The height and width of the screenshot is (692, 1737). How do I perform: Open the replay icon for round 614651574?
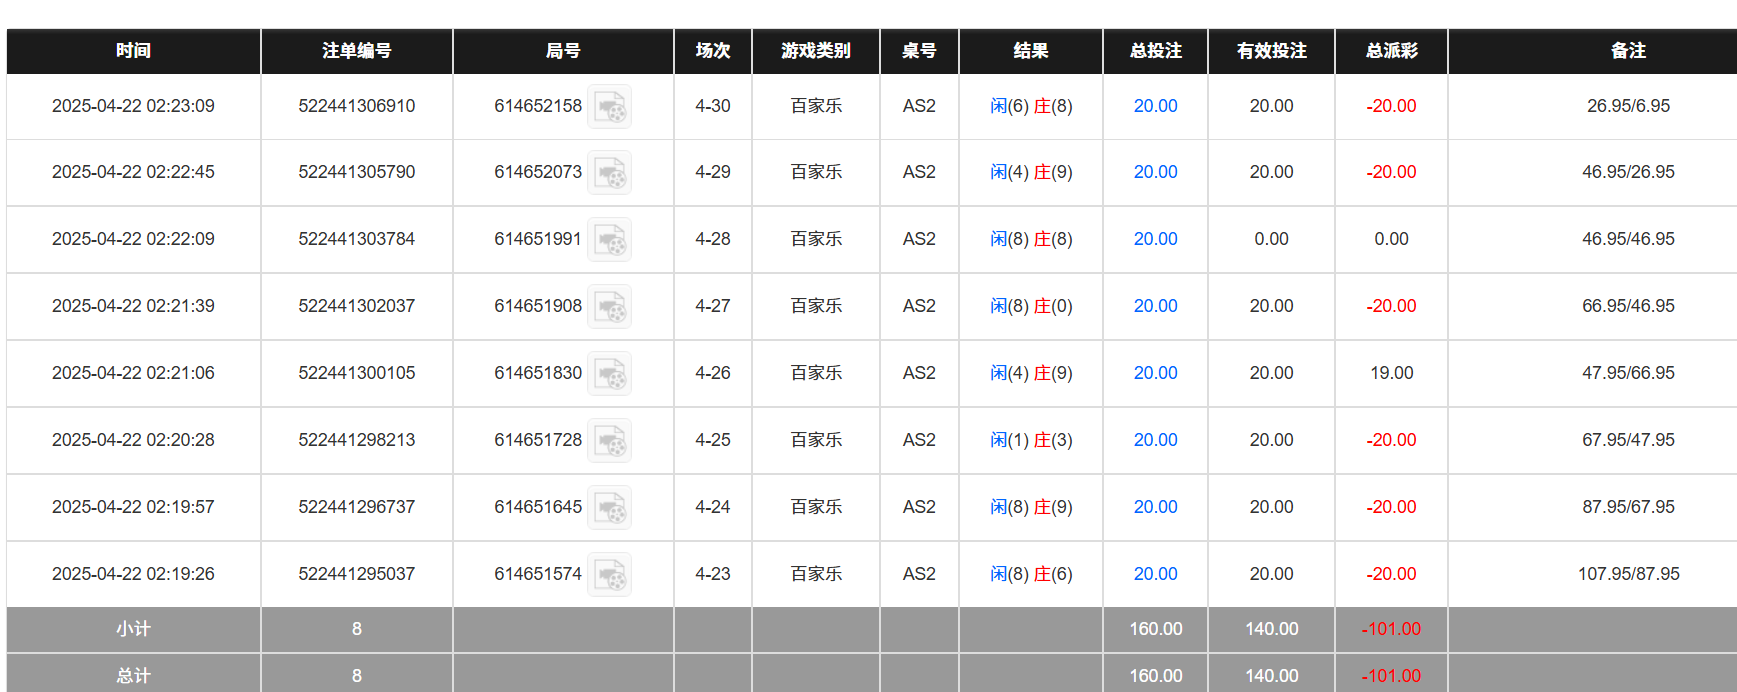(609, 575)
